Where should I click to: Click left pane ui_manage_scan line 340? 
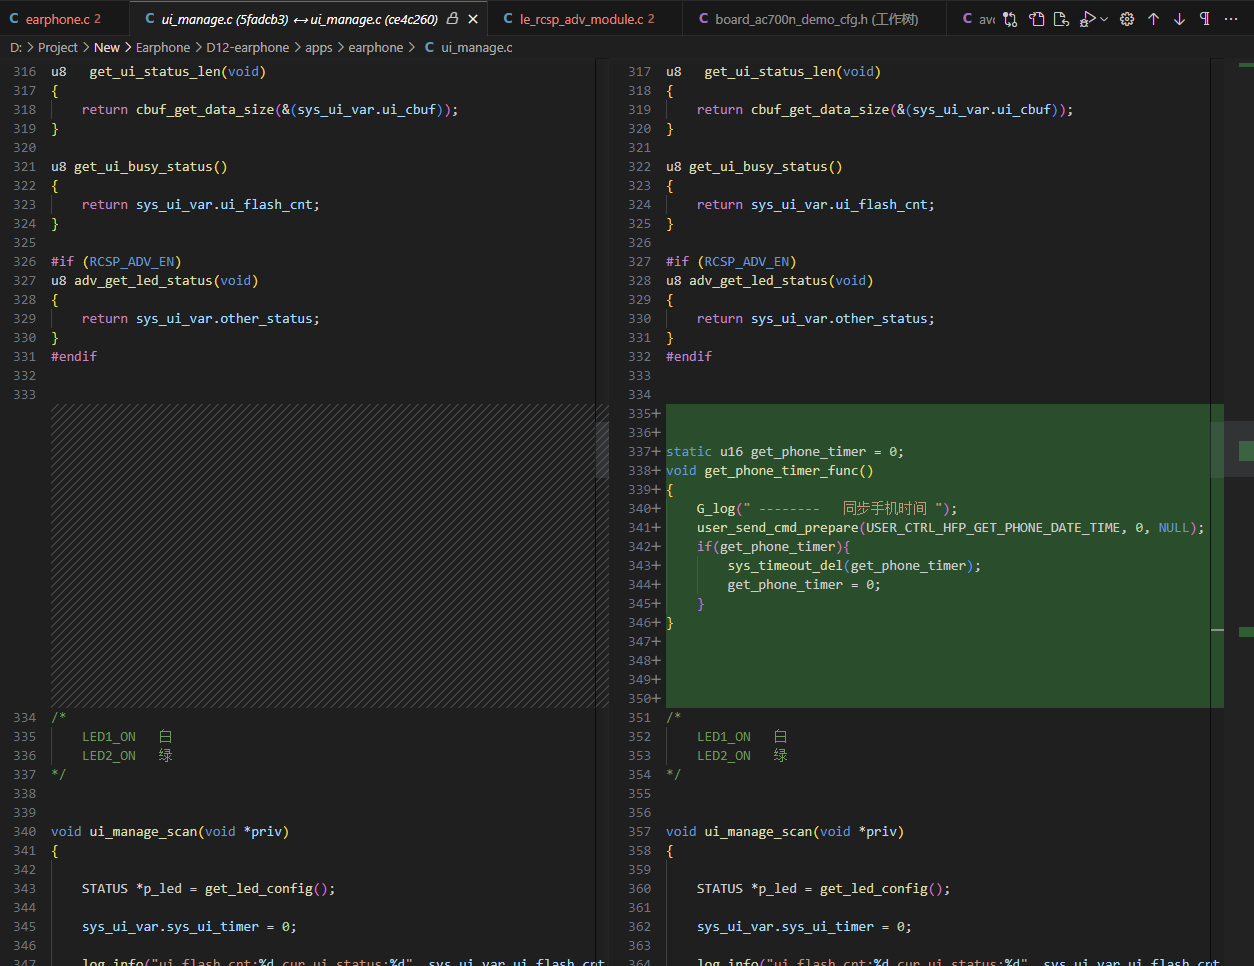pos(170,831)
